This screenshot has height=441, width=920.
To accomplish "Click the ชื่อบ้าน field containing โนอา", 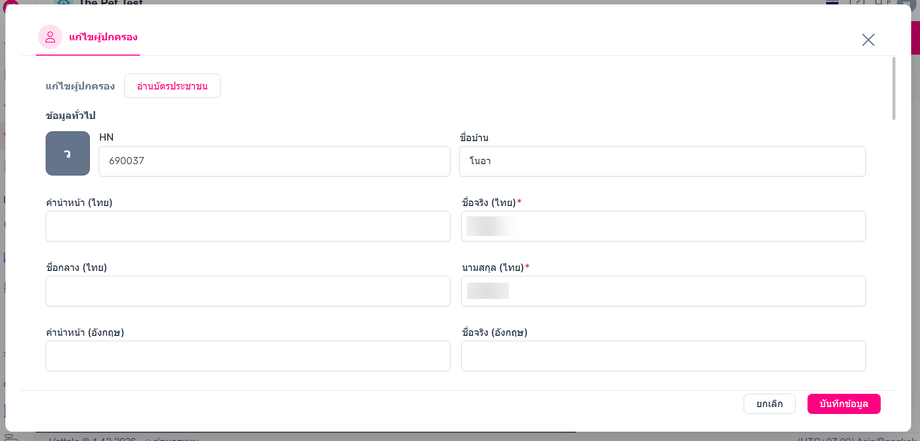I will coord(662,161).
